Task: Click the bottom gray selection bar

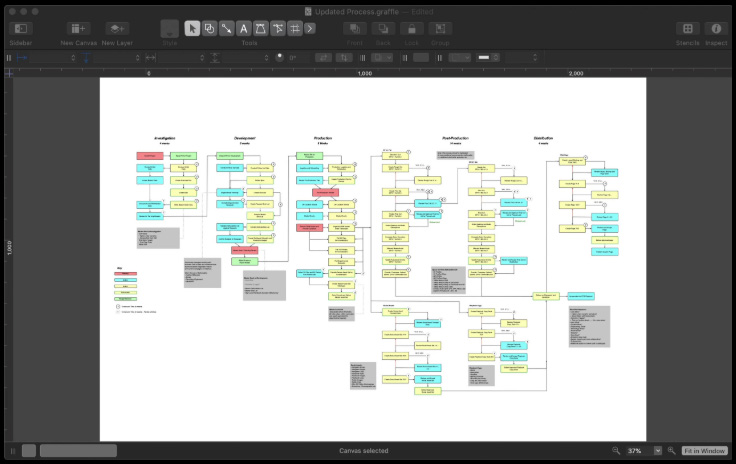Action: [78, 451]
